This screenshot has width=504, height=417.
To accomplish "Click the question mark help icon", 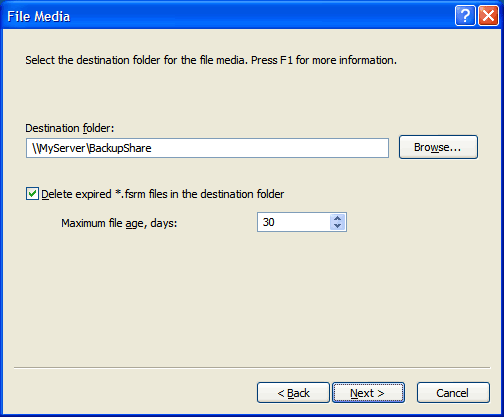I will point(465,15).
